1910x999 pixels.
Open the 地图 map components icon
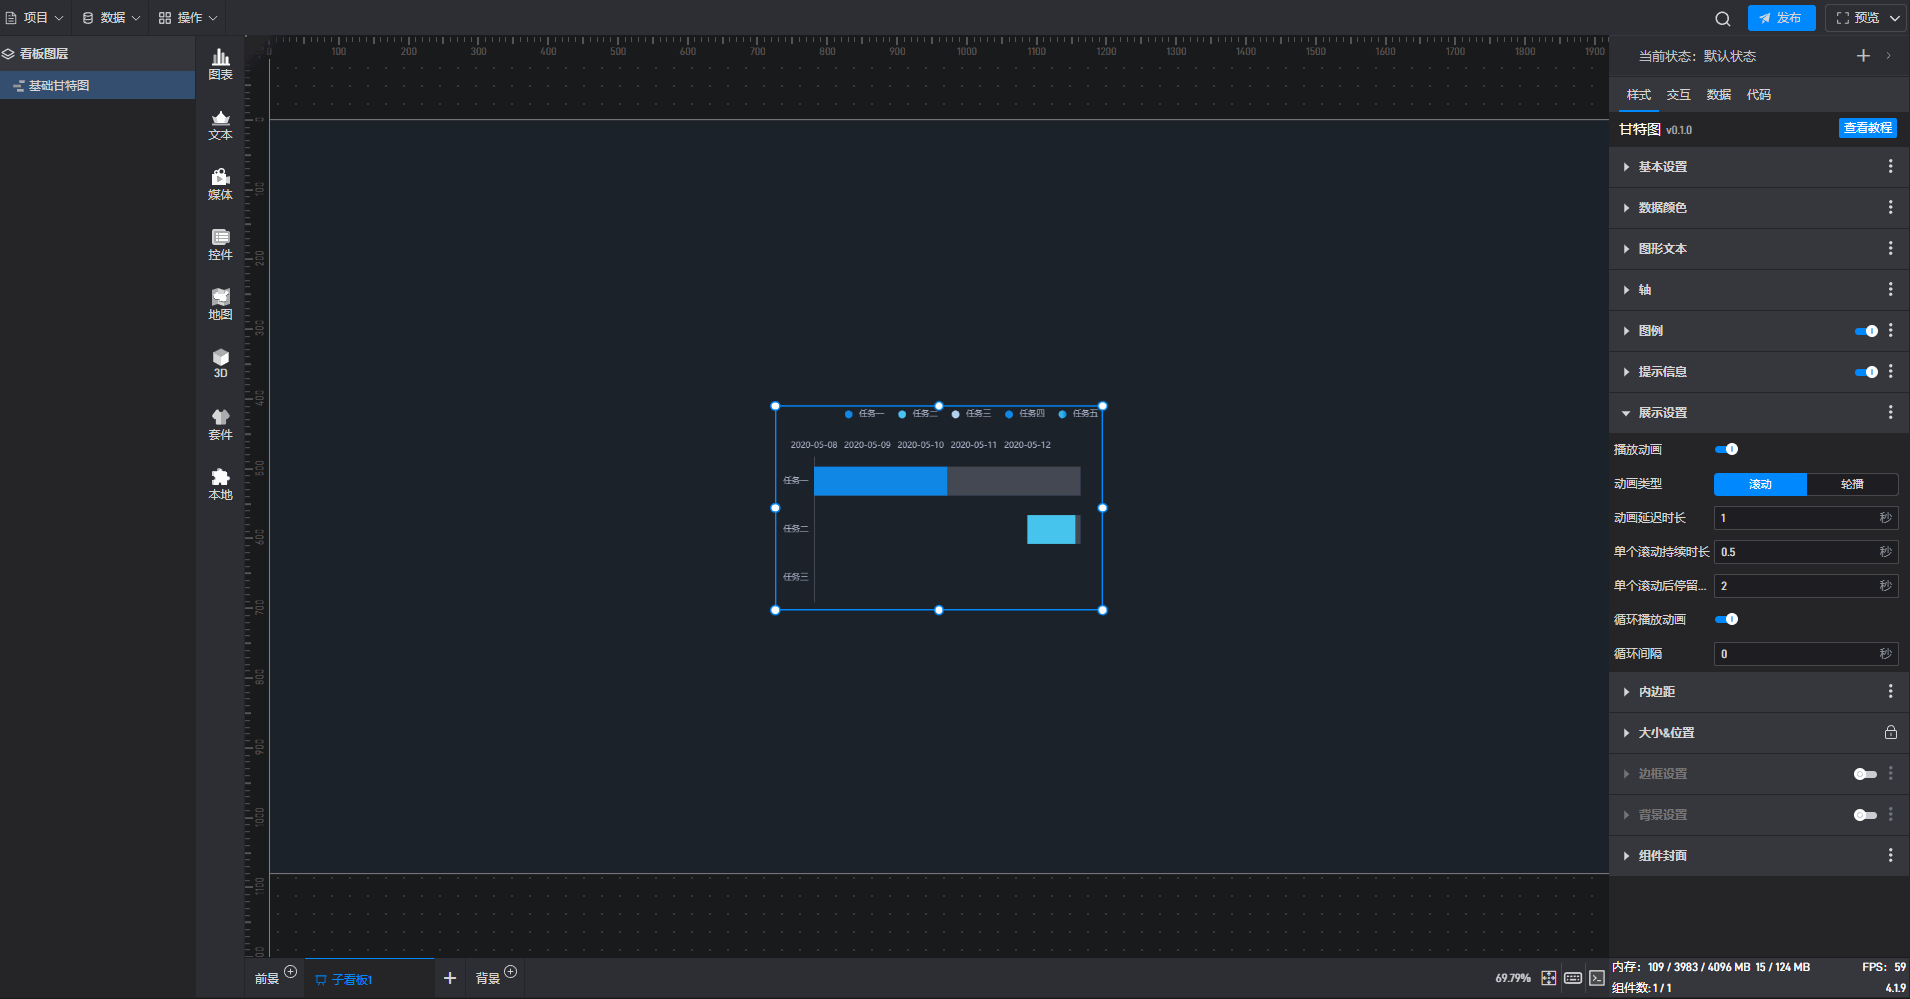220,305
